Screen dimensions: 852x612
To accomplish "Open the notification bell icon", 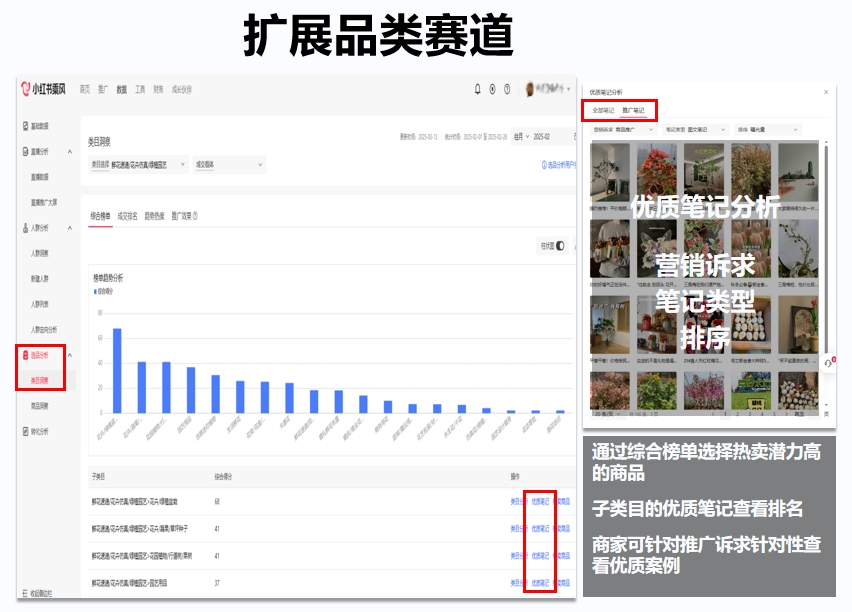I will [477, 89].
